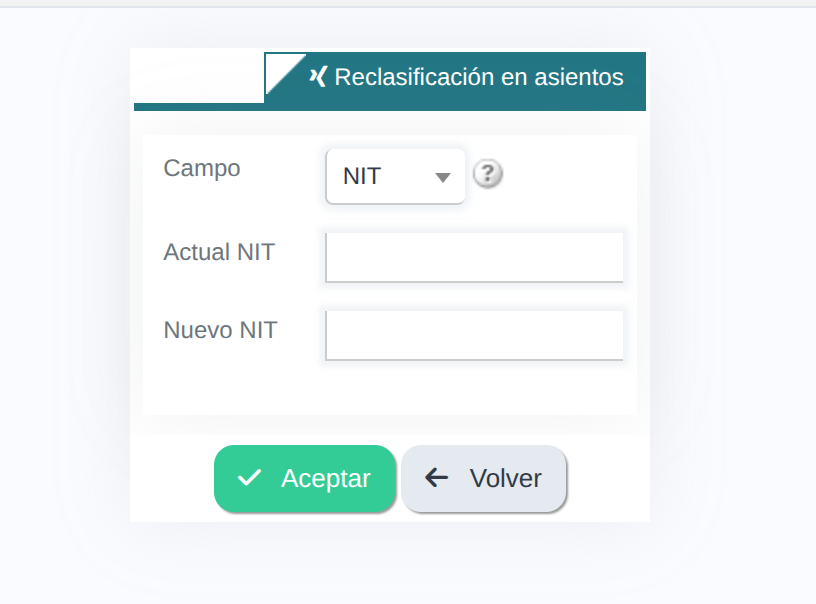Go back using the Volver button
The width and height of the screenshot is (816, 604).
483,479
